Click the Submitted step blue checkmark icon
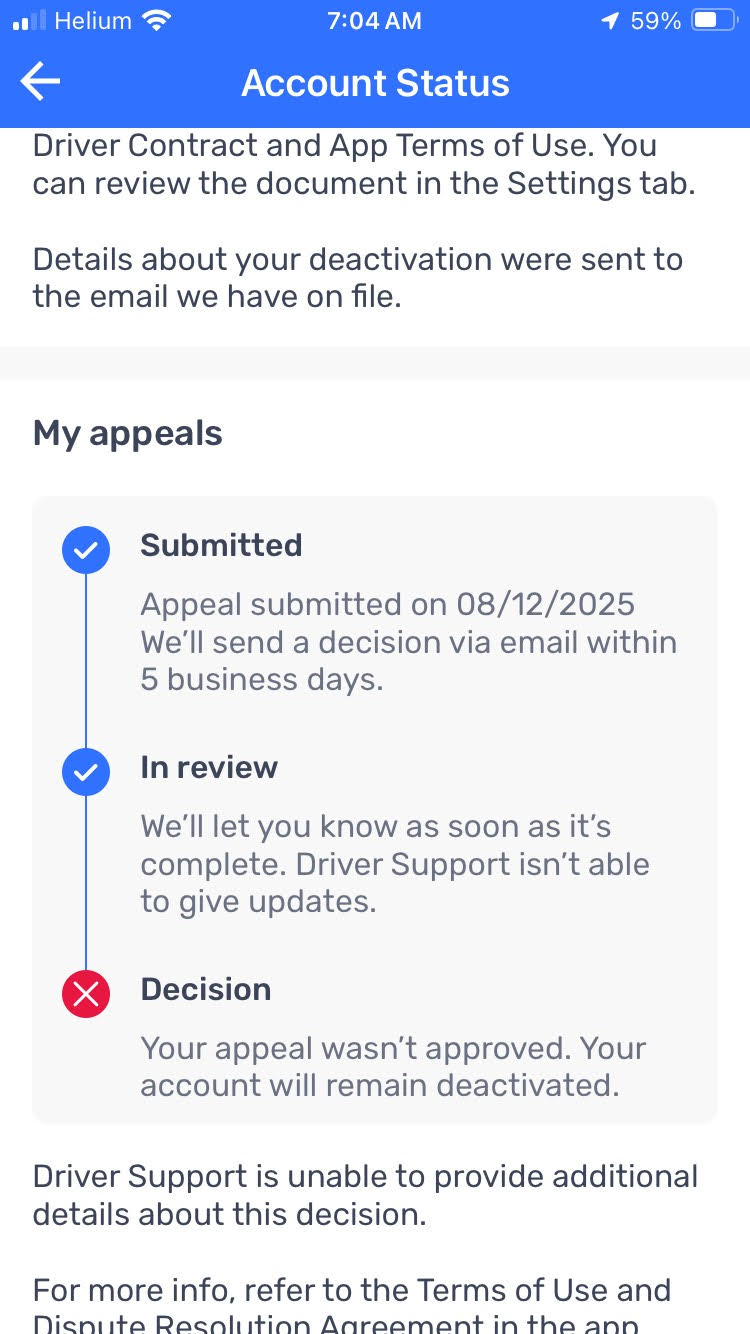Image resolution: width=750 pixels, height=1334 pixels. [86, 549]
